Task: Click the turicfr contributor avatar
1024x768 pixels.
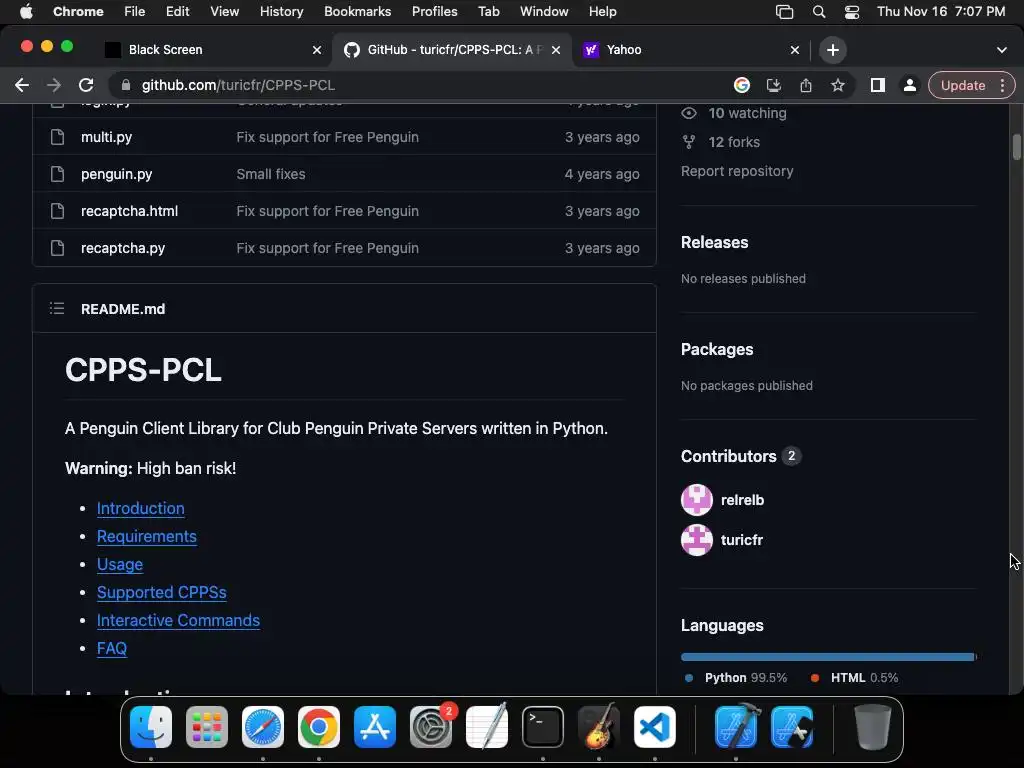Action: pyautogui.click(x=697, y=540)
